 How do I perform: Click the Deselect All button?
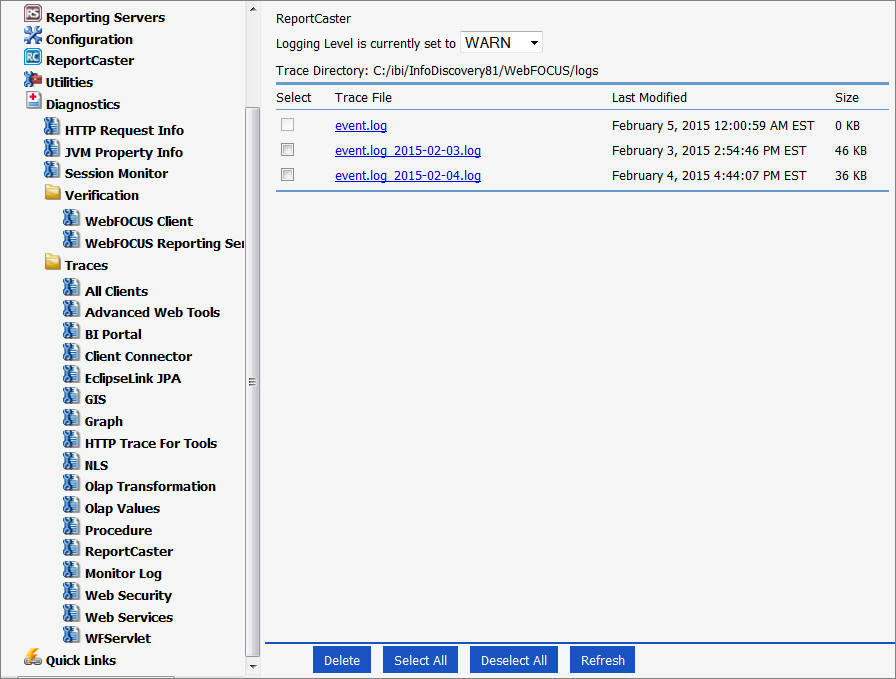pyautogui.click(x=514, y=660)
